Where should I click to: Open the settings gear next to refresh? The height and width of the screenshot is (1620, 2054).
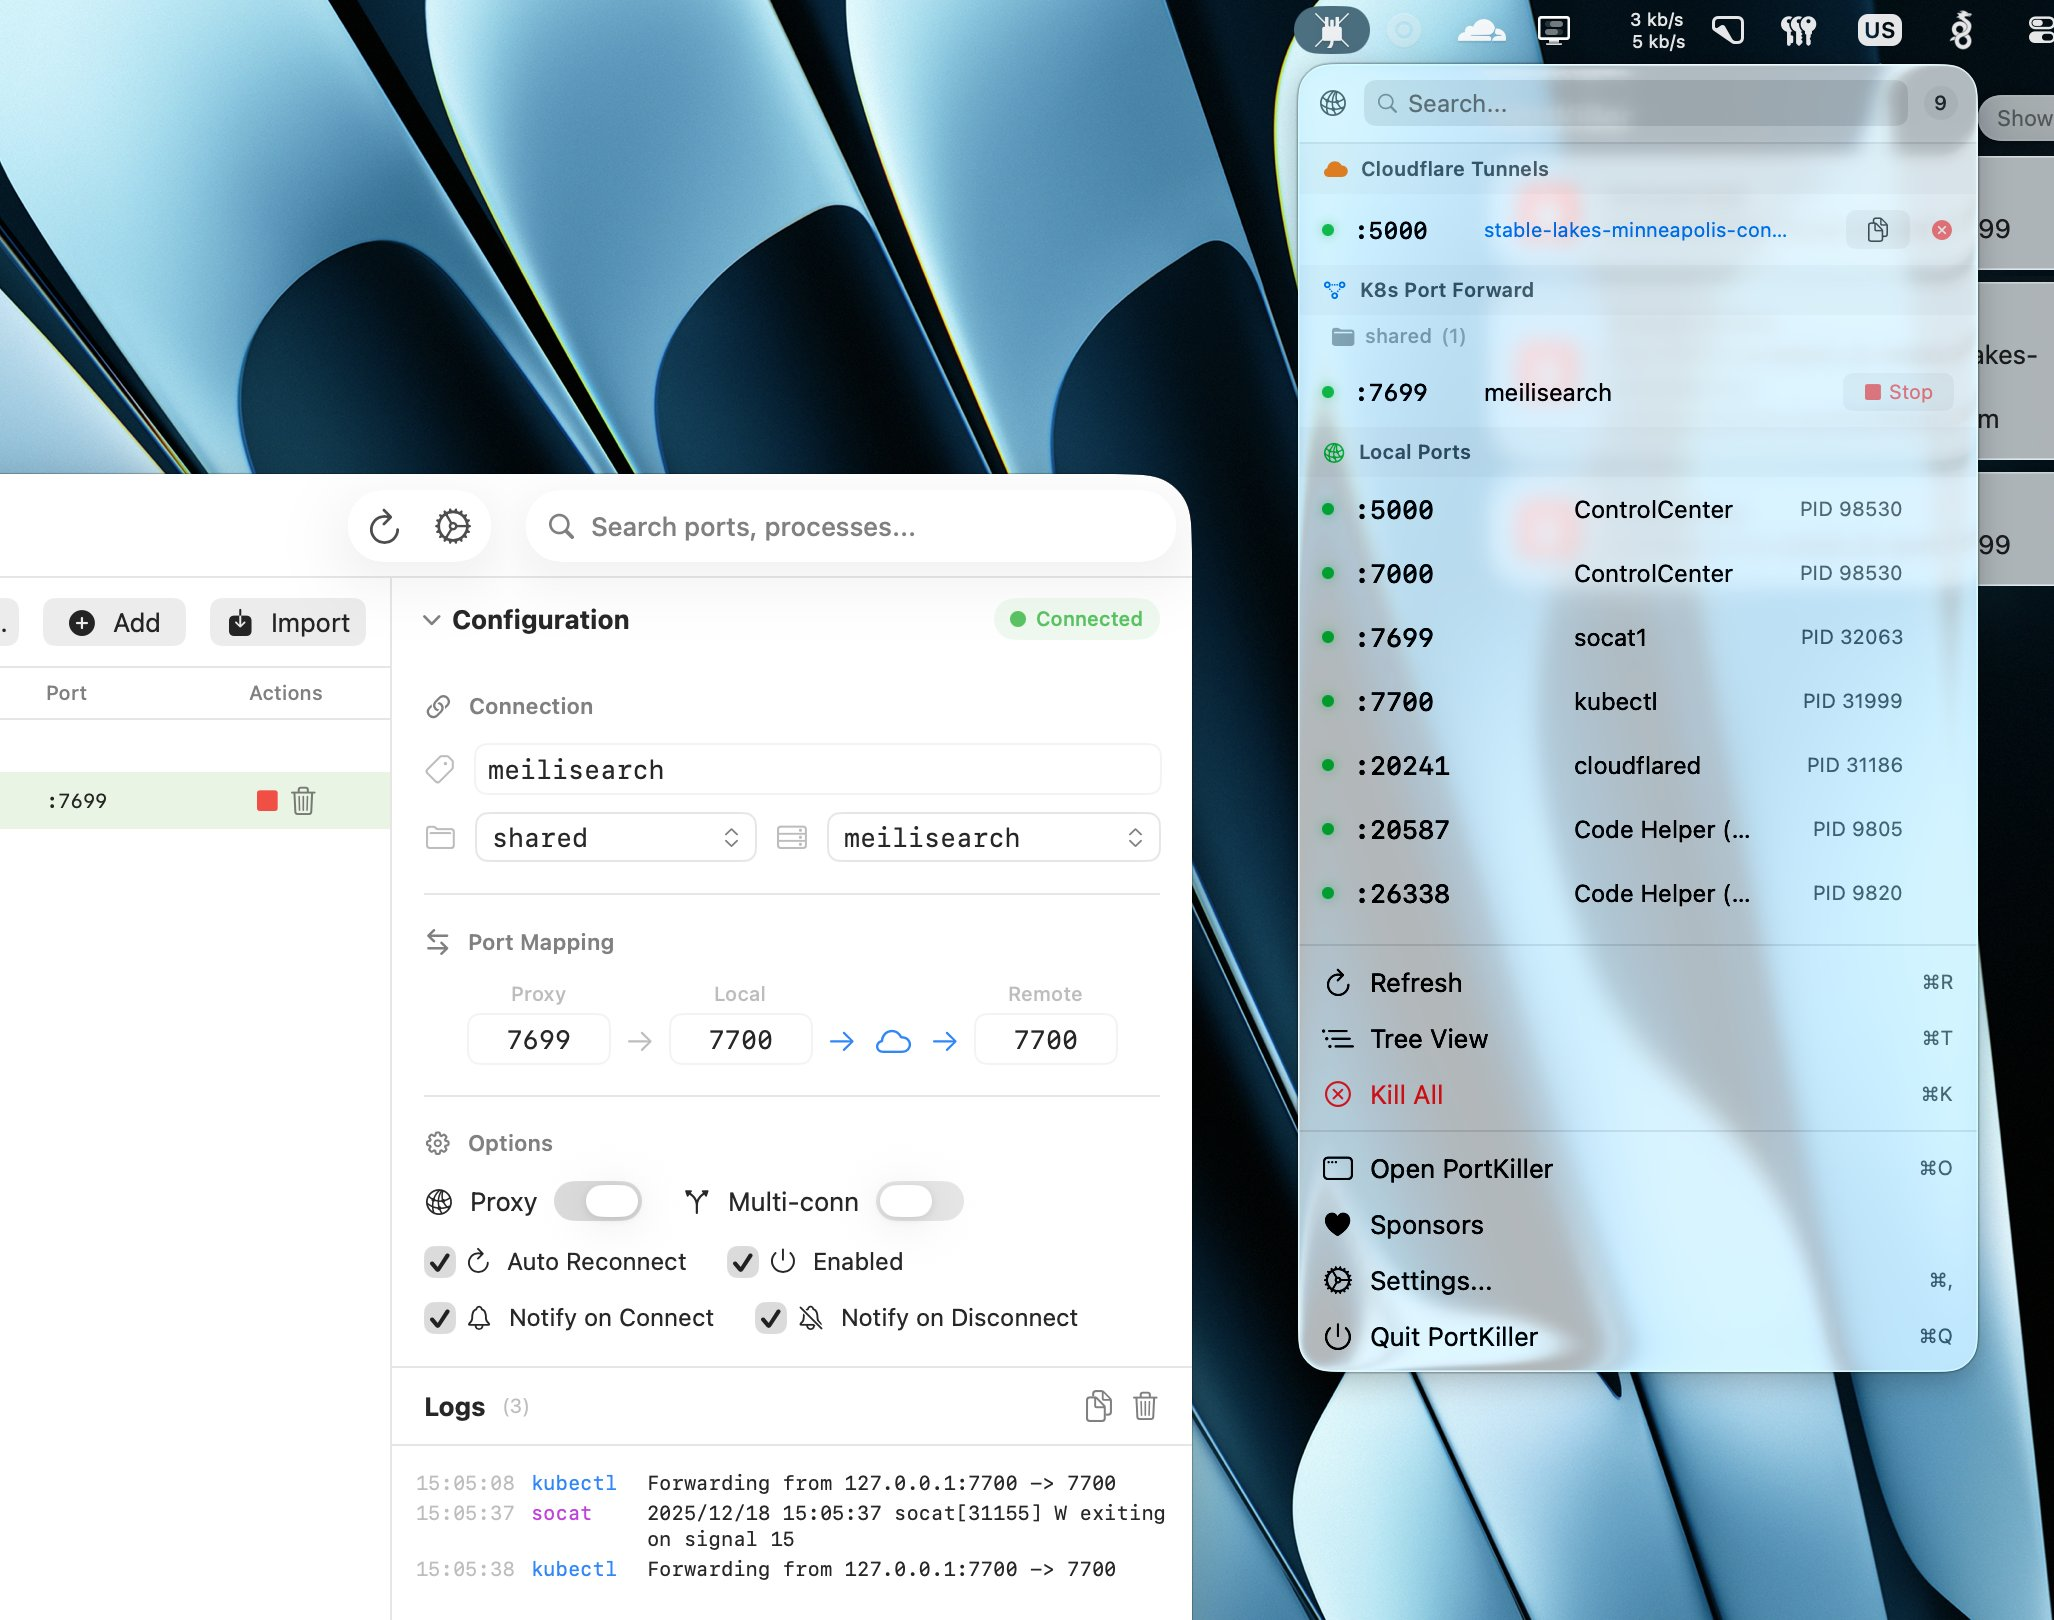(x=454, y=526)
